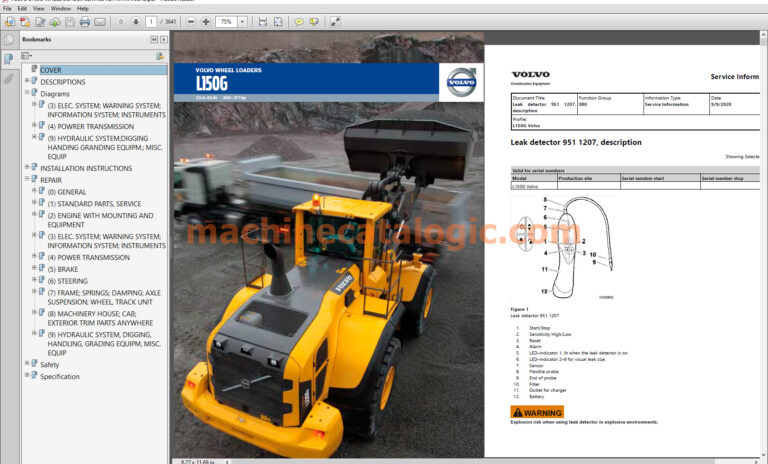Expand the DESCRIPTIONS bookmark
768x464 pixels.
[27, 80]
